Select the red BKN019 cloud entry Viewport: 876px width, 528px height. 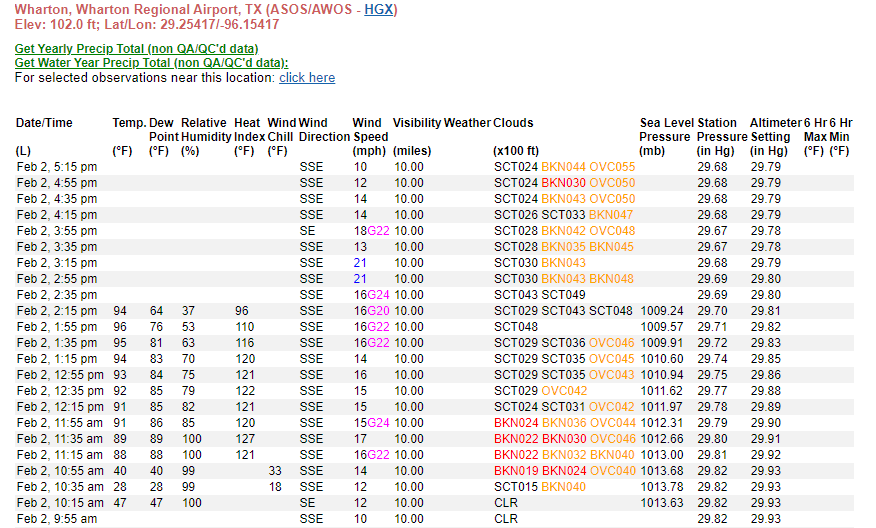(x=515, y=471)
